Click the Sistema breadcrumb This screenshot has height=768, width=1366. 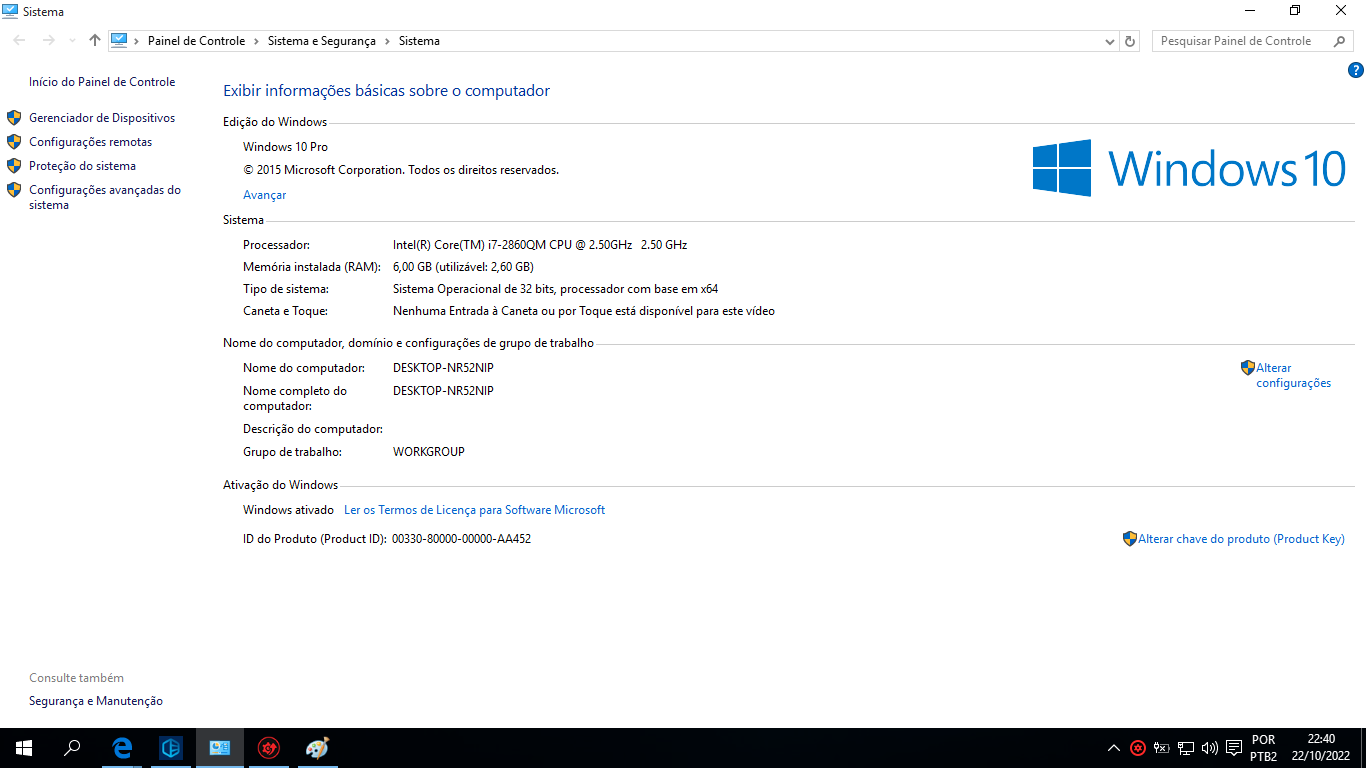point(419,41)
